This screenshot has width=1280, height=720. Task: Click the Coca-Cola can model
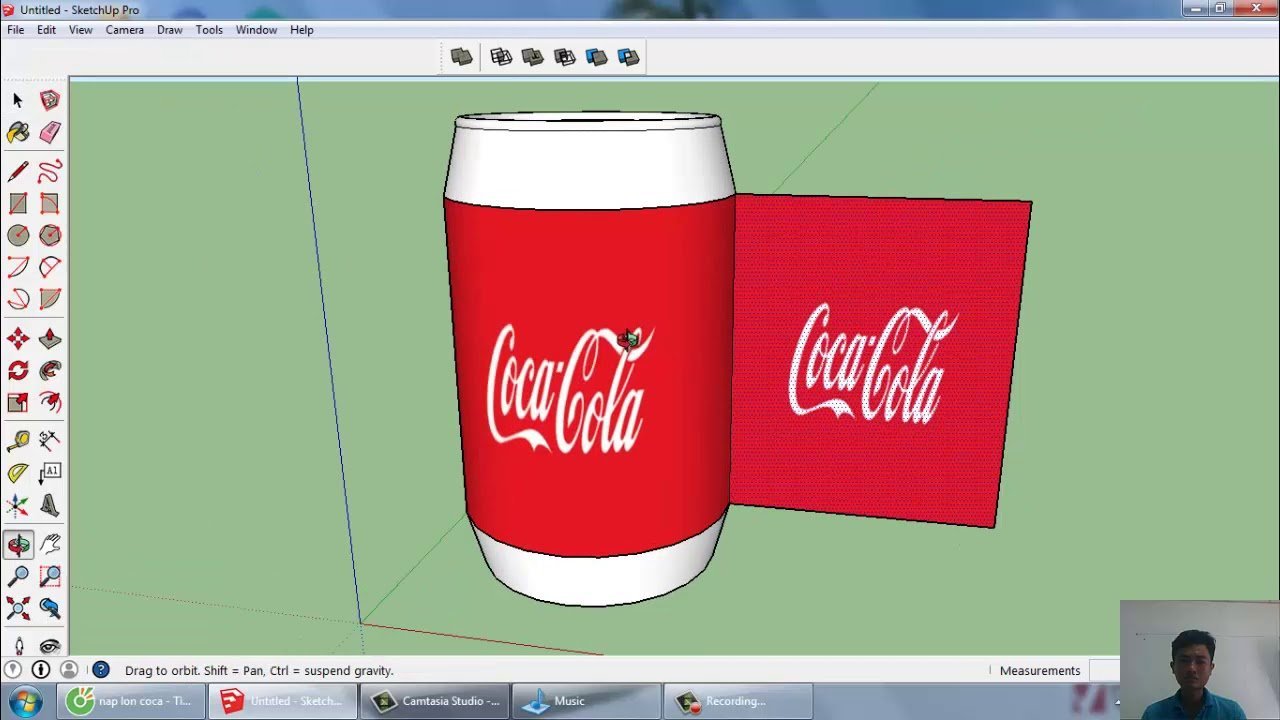591,360
